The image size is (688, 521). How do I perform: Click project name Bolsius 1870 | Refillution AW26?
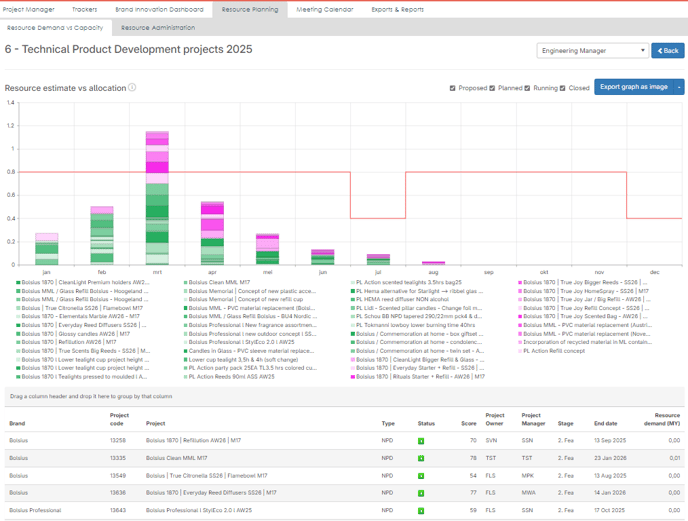coord(193,441)
